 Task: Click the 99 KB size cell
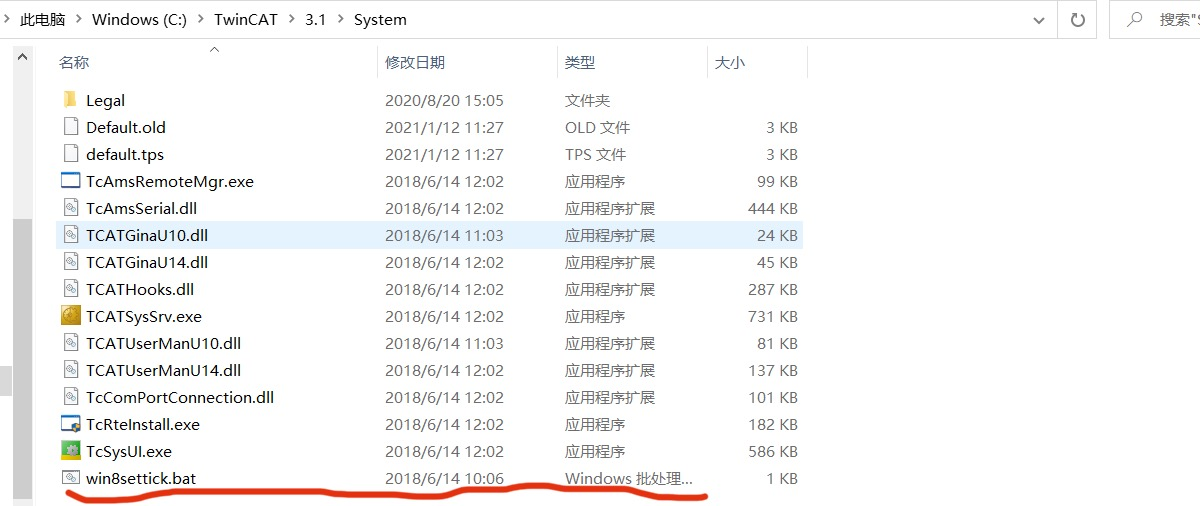[777, 181]
